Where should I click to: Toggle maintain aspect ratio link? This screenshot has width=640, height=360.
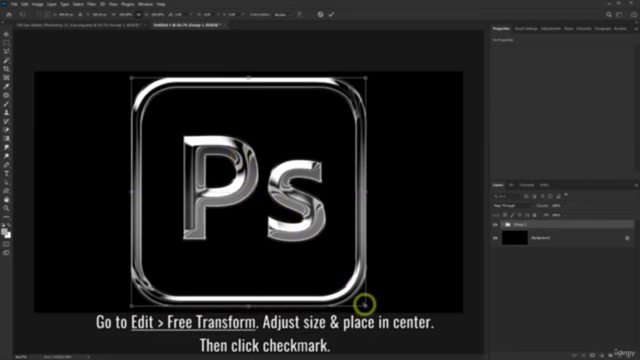tap(138, 15)
